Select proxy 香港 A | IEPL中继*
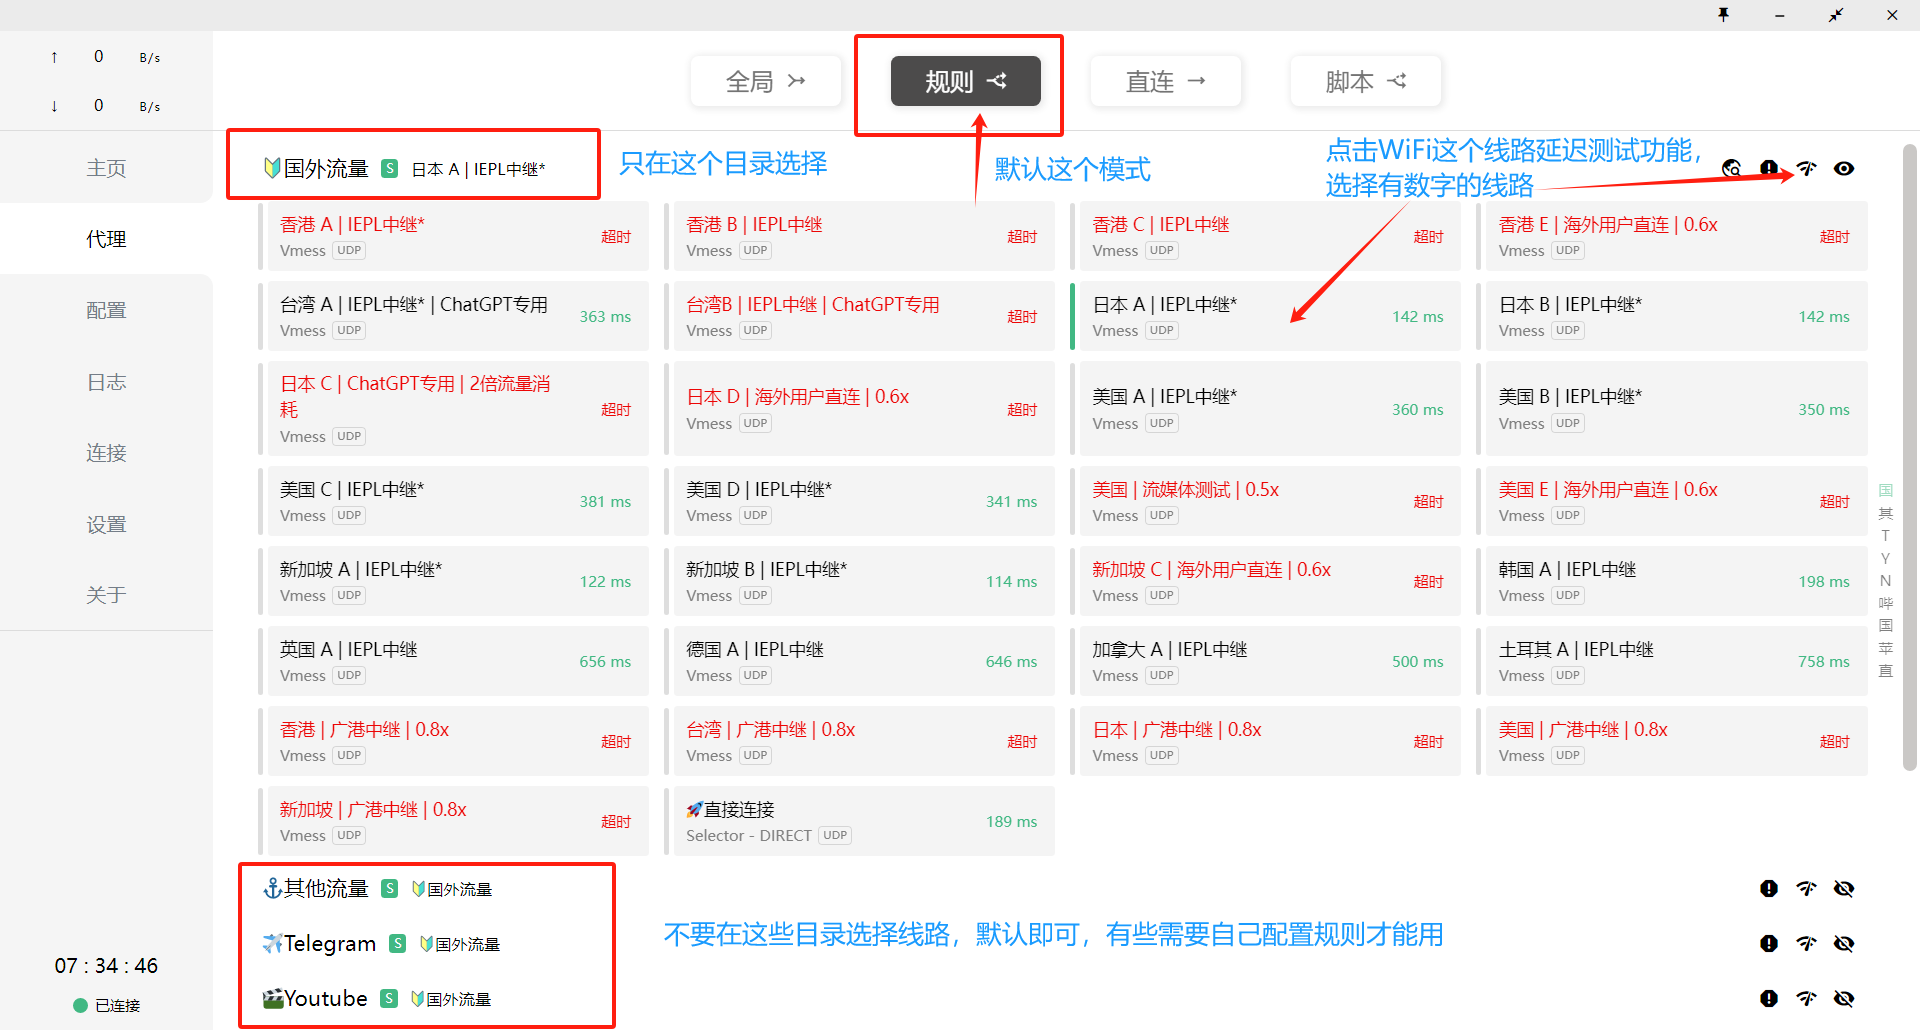The height and width of the screenshot is (1030, 1920). tap(456, 236)
